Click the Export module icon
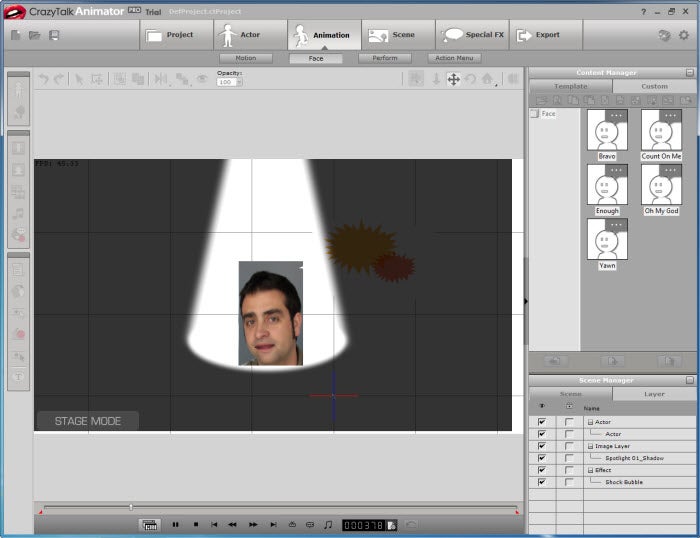Viewport: 700px width, 538px height. [523, 35]
